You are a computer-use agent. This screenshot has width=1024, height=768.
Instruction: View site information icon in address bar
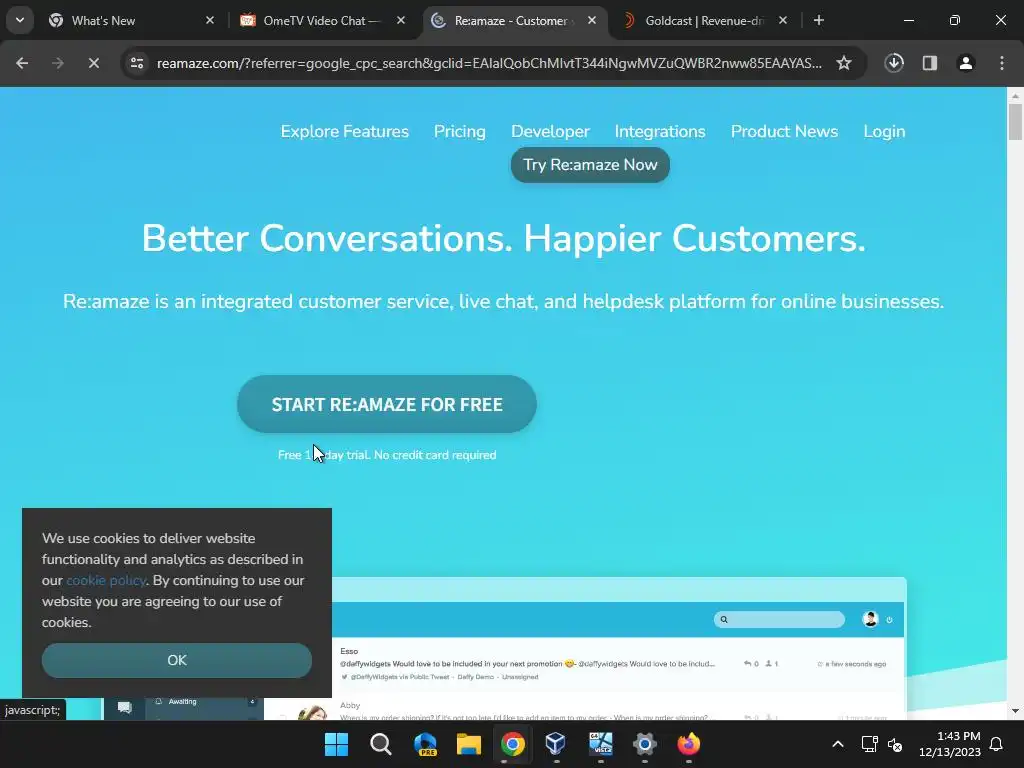pyautogui.click(x=137, y=63)
